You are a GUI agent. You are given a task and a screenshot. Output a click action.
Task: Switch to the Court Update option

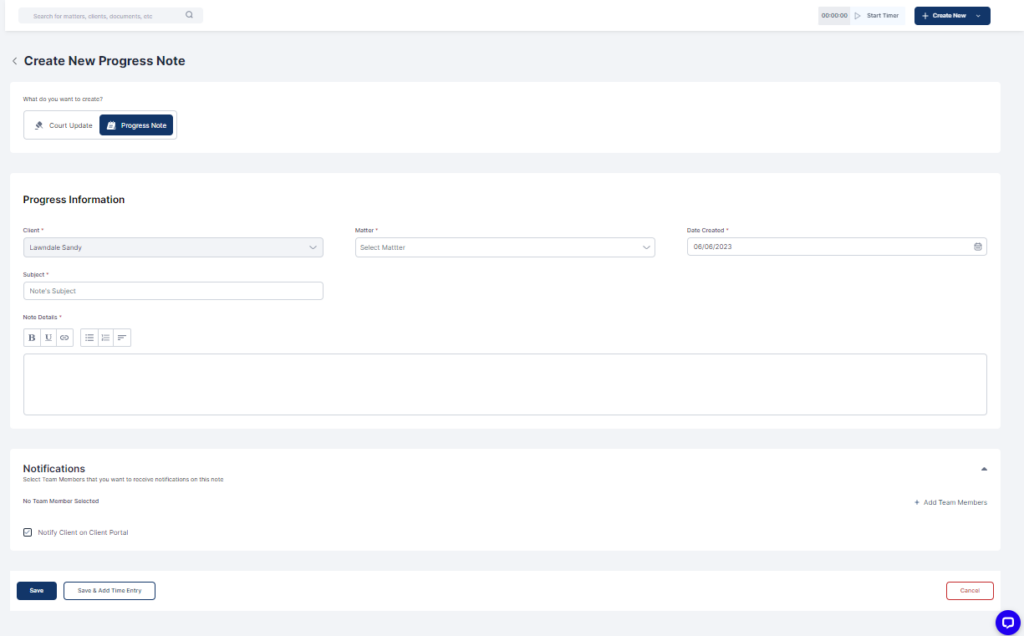pos(63,125)
